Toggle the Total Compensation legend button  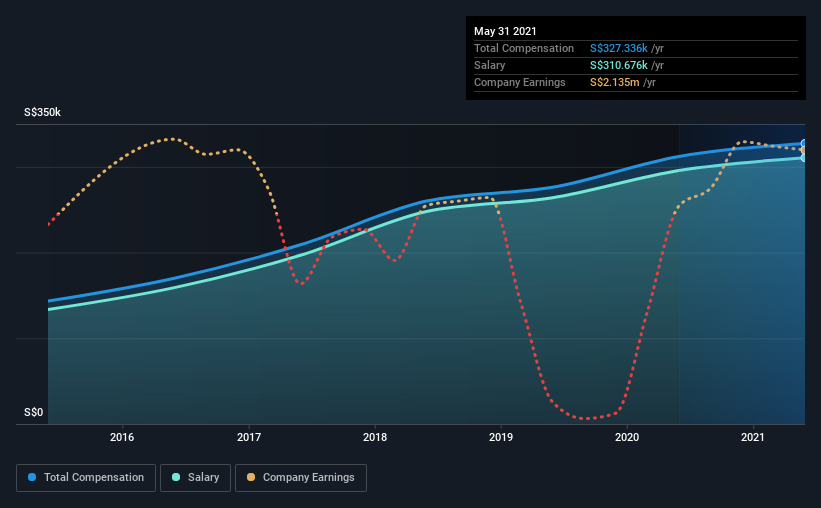coord(86,478)
